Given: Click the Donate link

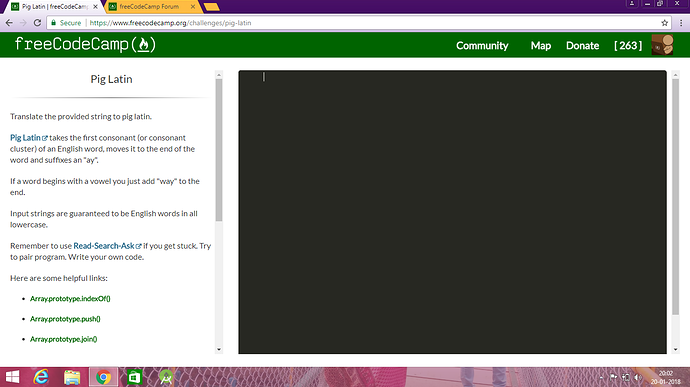Looking at the screenshot, I should pyautogui.click(x=582, y=46).
